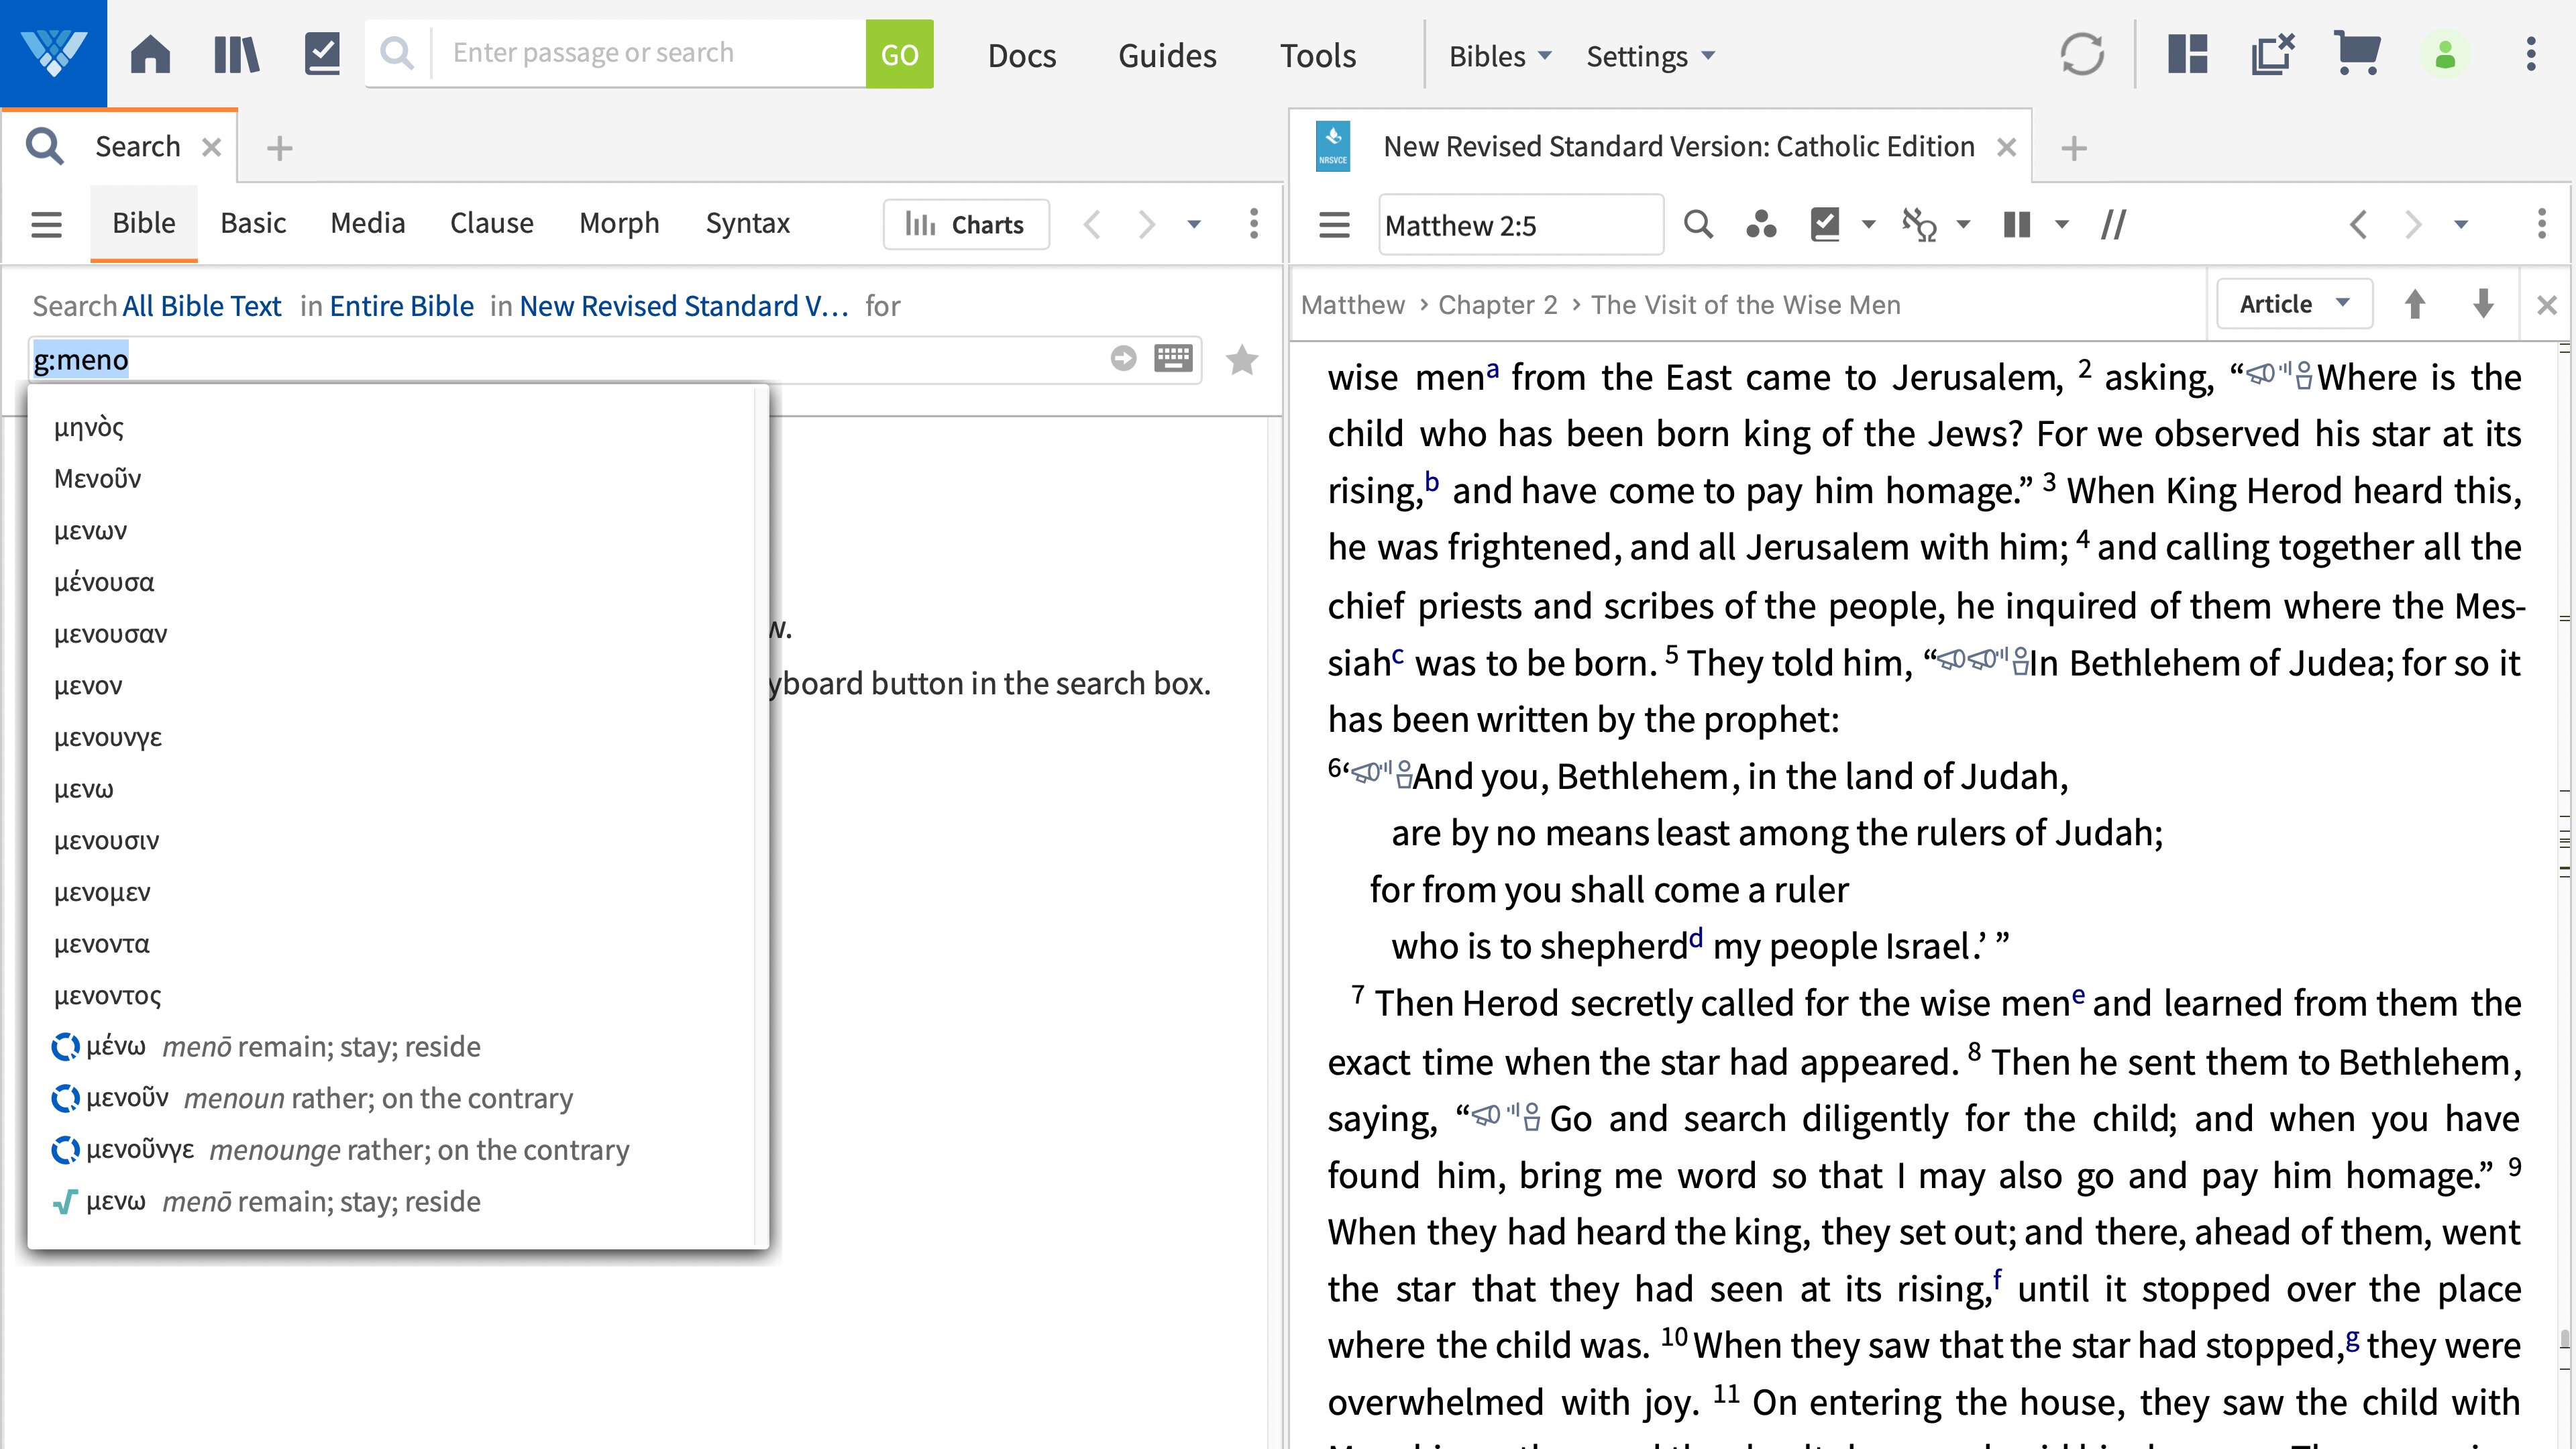
Task: Open the shopping cart
Action: pyautogui.click(x=2357, y=54)
